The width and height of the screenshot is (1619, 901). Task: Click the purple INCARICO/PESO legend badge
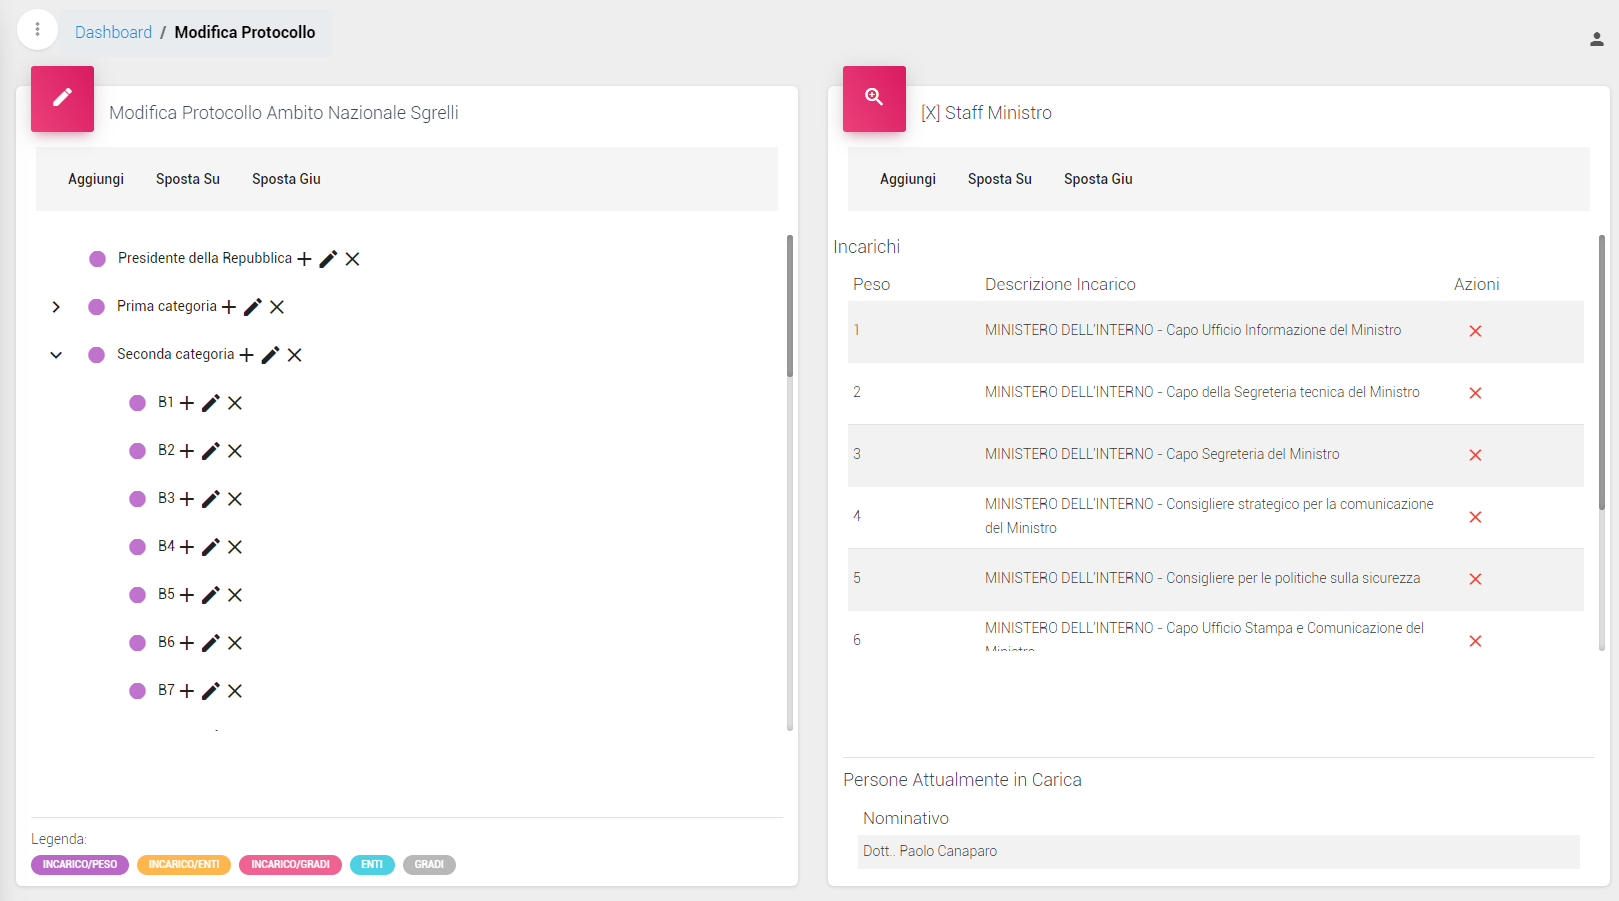(80, 865)
